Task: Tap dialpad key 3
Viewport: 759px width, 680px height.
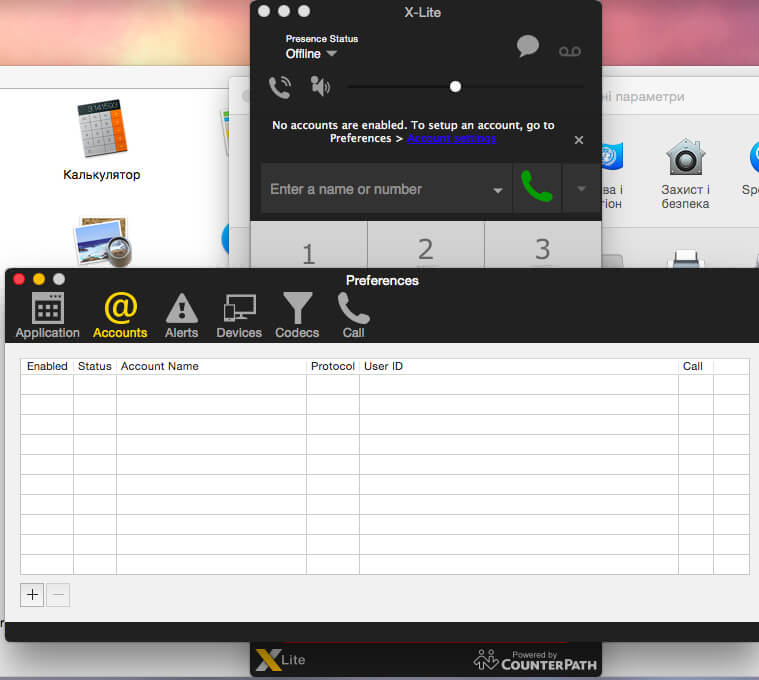Action: (x=543, y=245)
